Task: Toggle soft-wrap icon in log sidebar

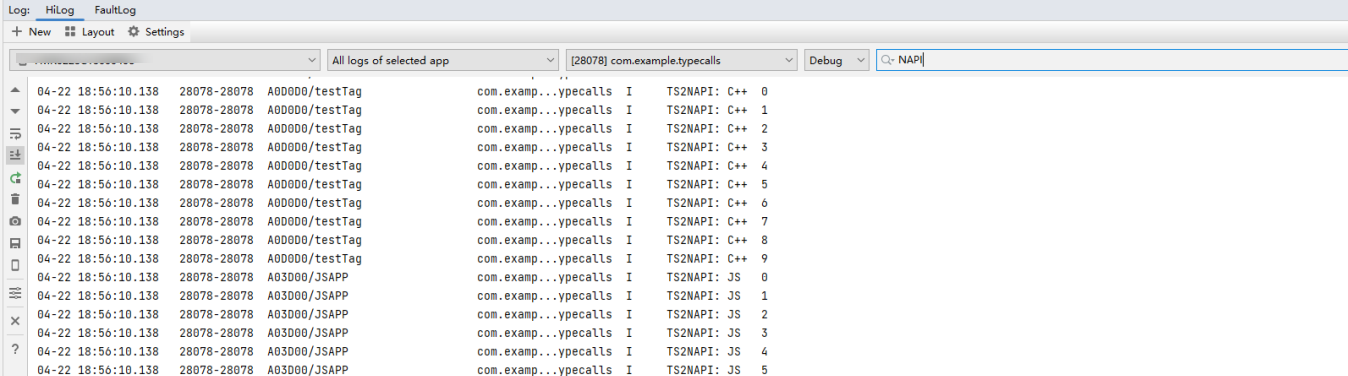Action: coord(15,133)
